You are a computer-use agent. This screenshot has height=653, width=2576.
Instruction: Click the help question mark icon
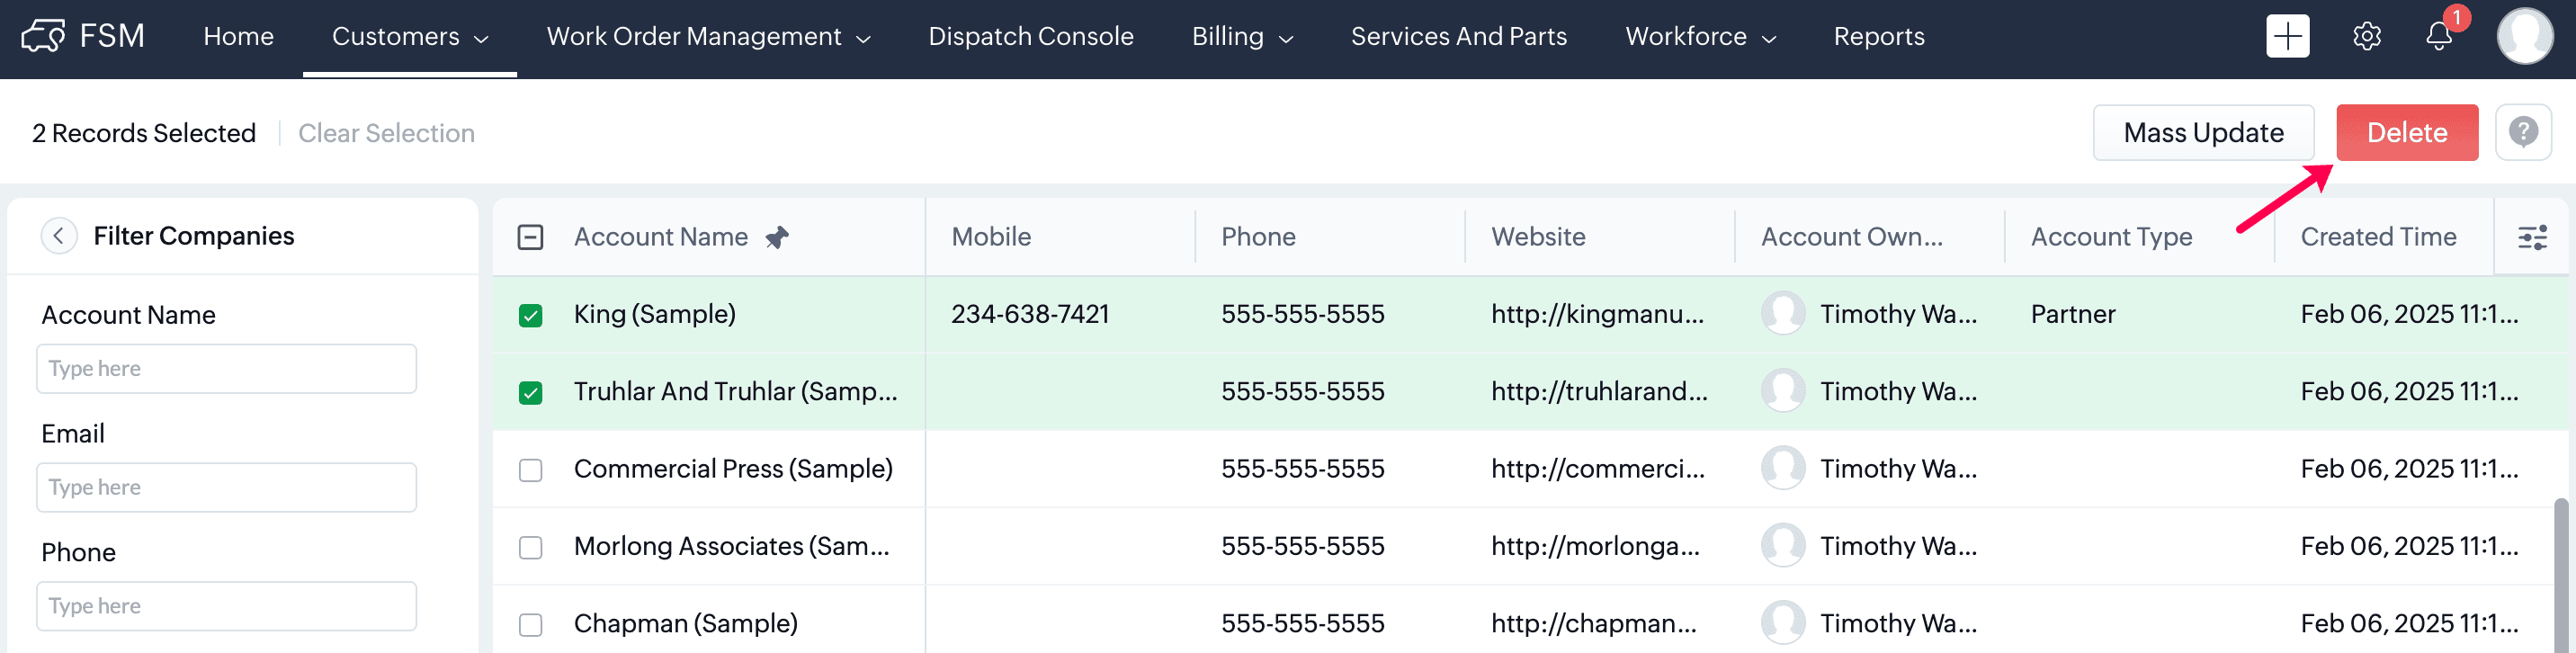coord(2522,132)
